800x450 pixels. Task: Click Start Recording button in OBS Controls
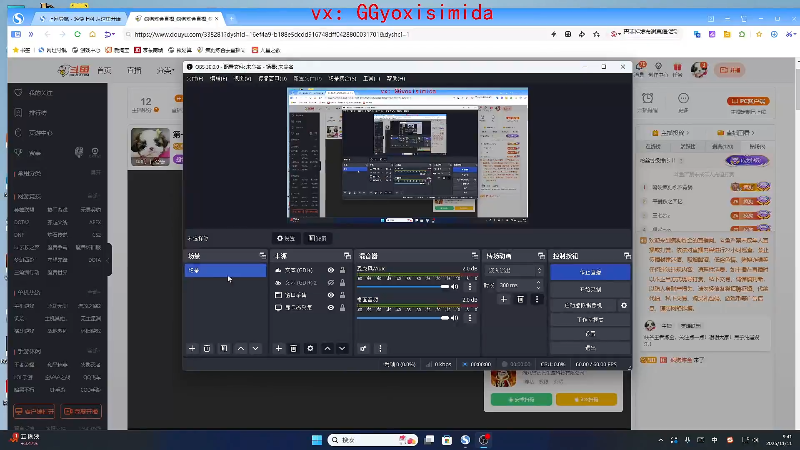(x=590, y=289)
